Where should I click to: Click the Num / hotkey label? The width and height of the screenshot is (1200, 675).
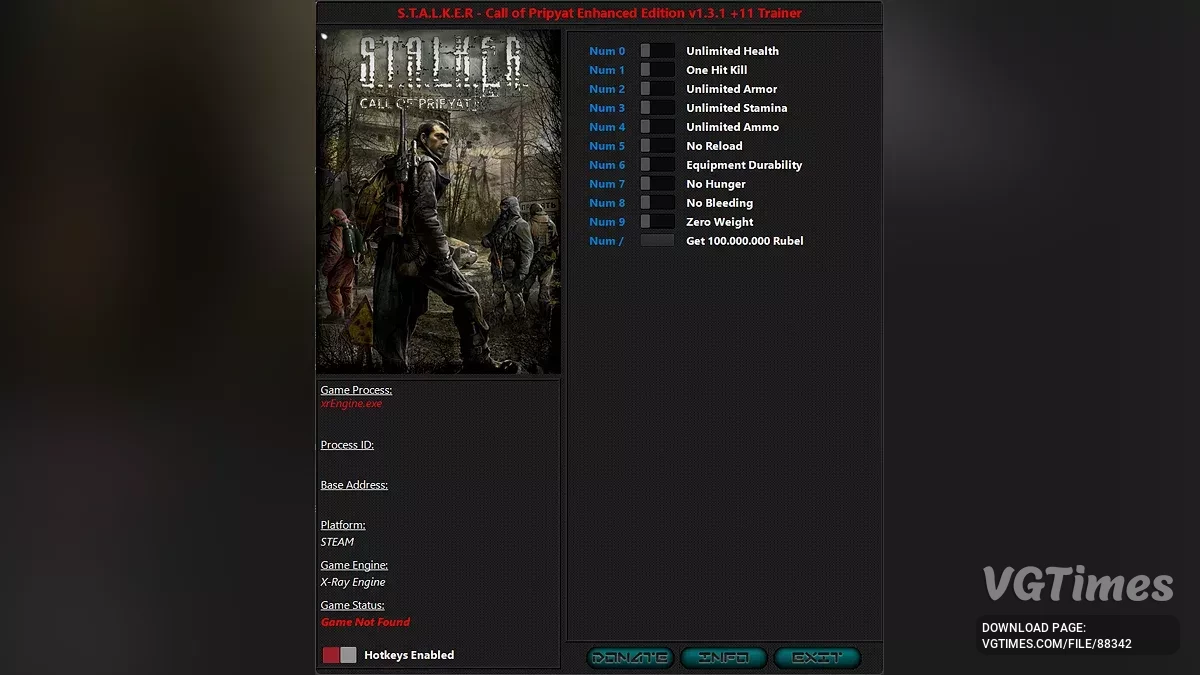[606, 241]
